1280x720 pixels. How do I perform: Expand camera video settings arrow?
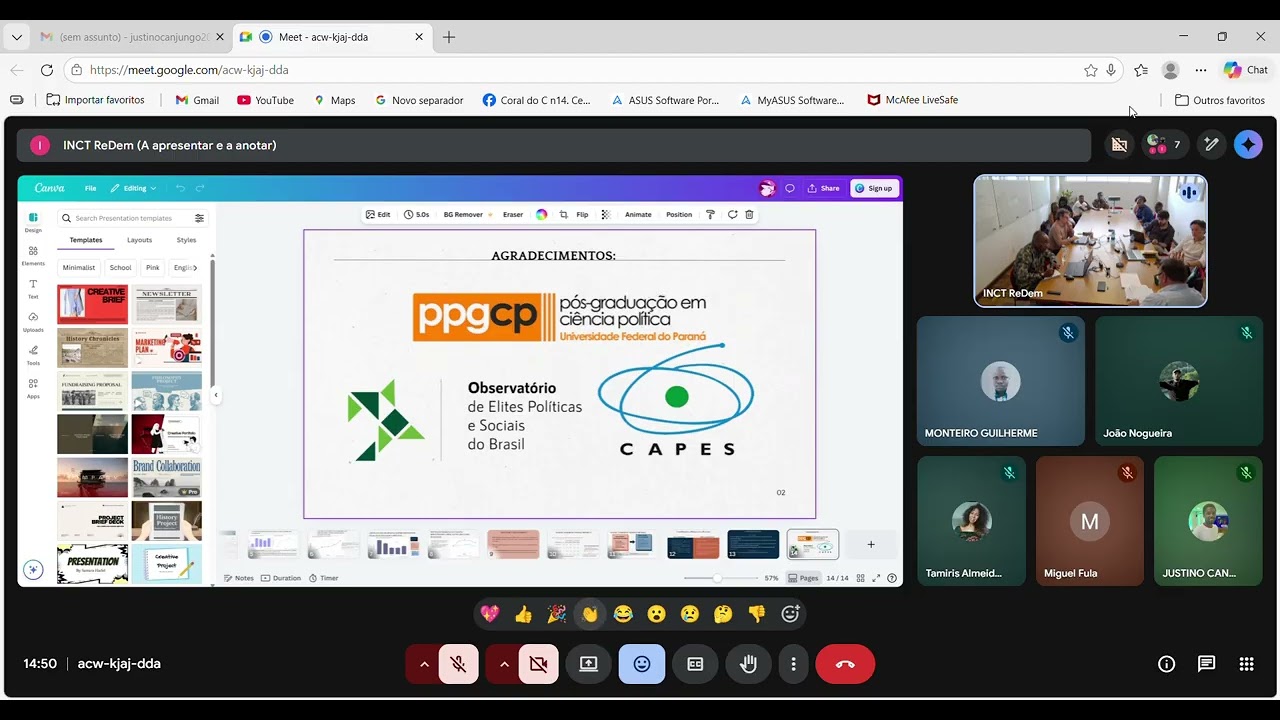click(x=504, y=664)
